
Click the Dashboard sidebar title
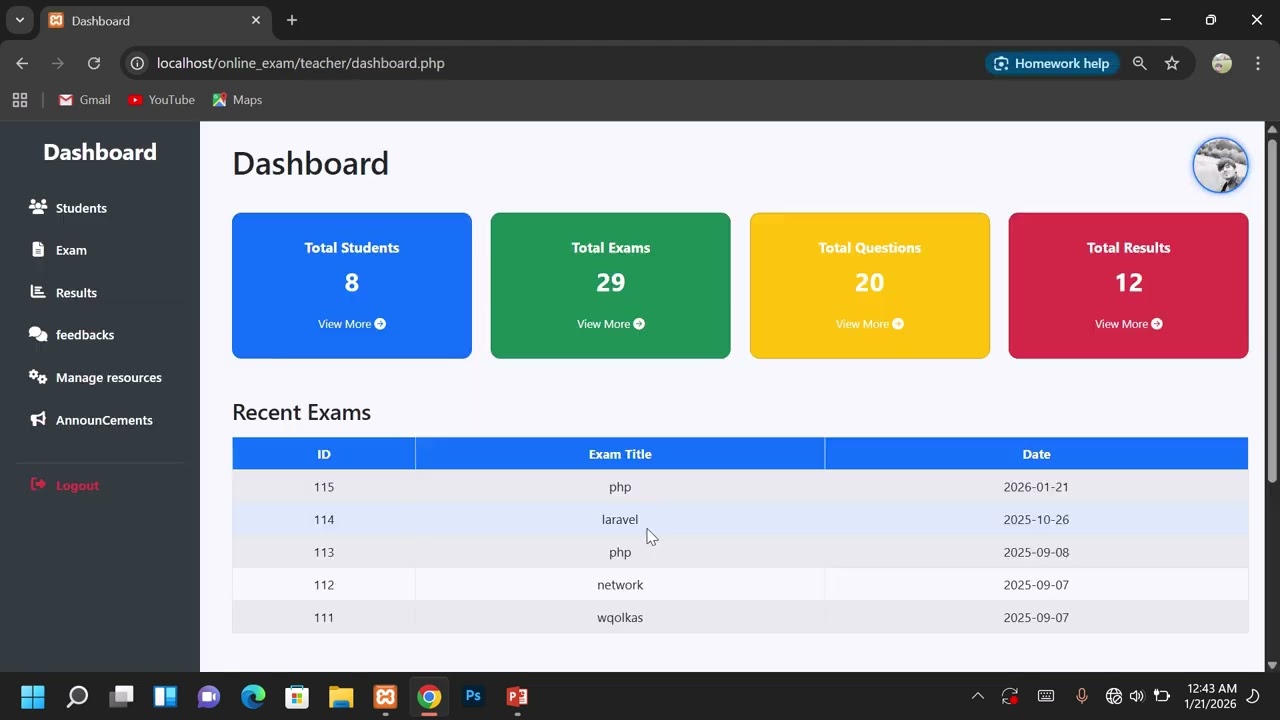tap(100, 152)
